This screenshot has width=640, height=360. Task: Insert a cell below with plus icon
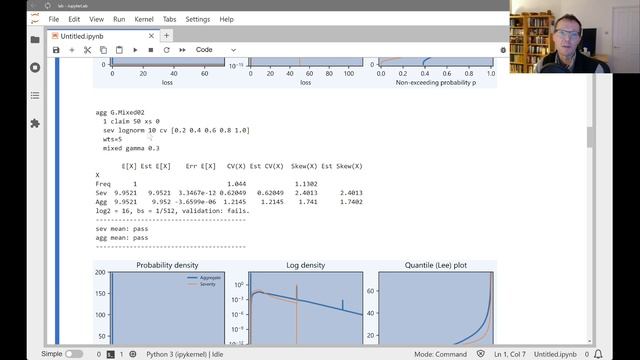72,50
